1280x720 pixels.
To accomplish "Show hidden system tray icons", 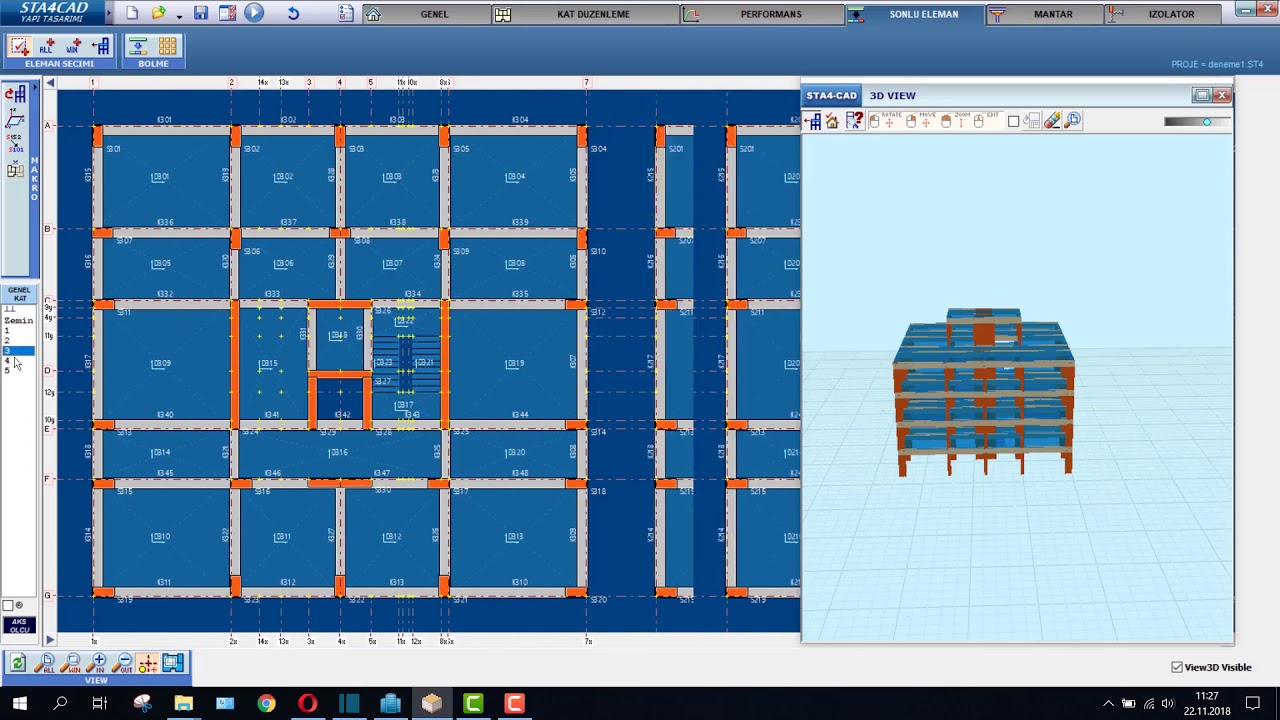I will click(1108, 704).
